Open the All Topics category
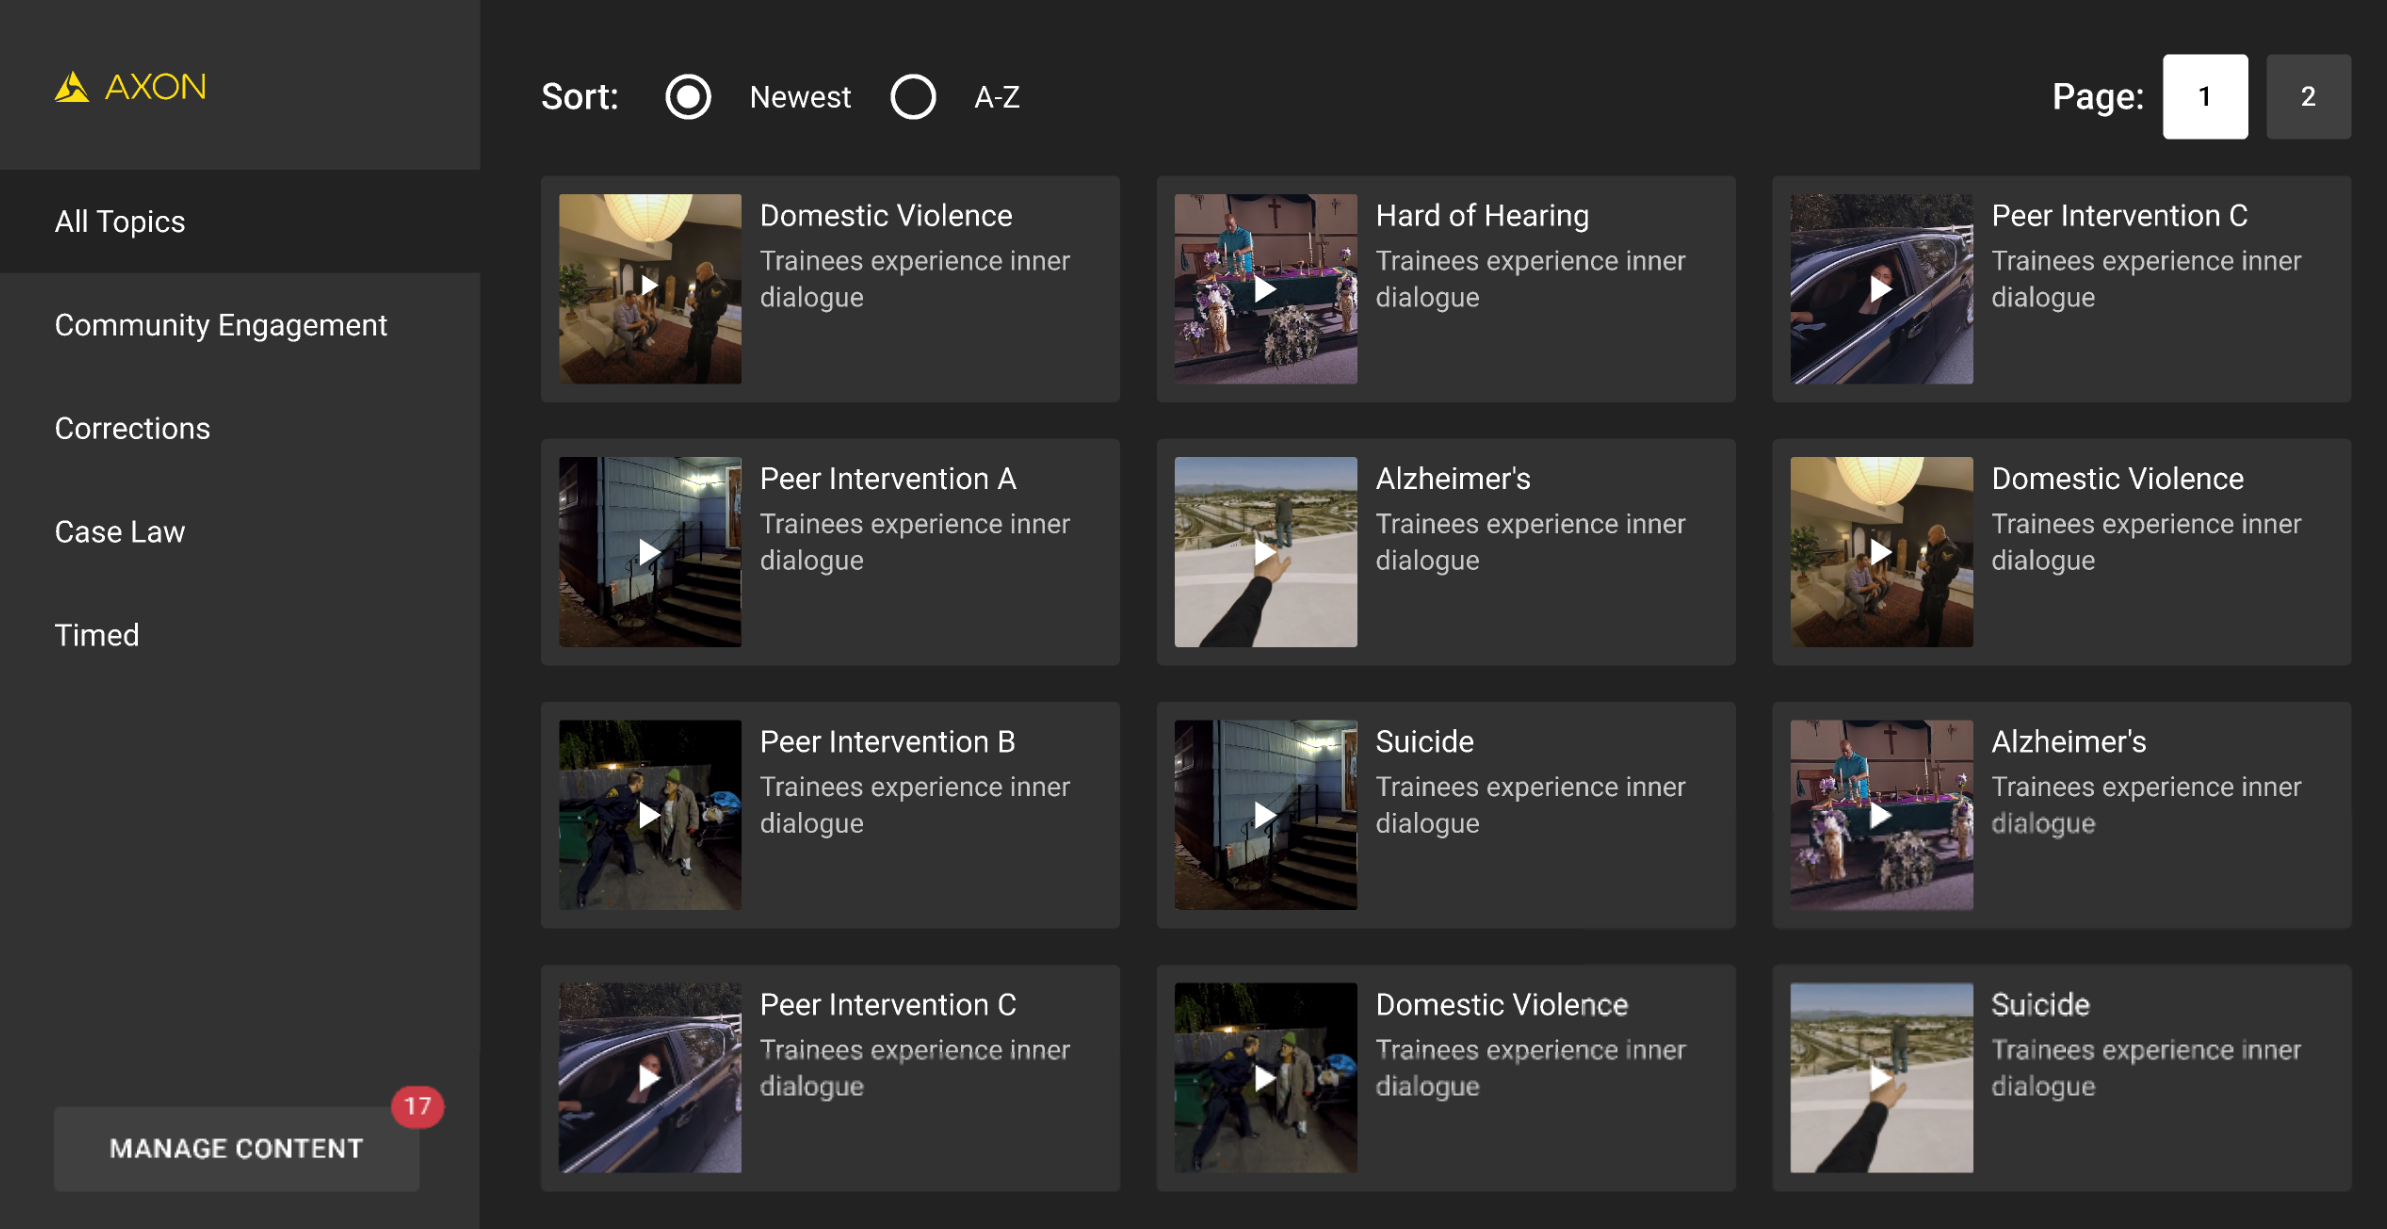2387x1229 pixels. tap(120, 221)
